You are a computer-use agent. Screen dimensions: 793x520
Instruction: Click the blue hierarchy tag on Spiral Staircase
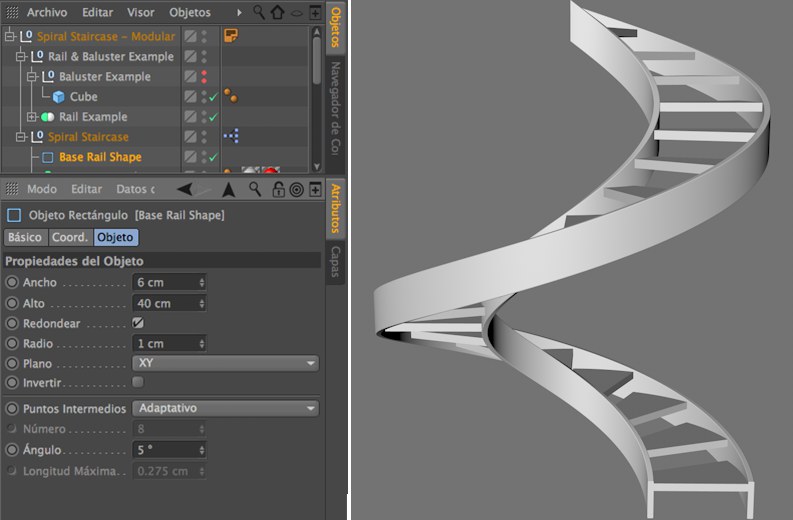point(231,136)
